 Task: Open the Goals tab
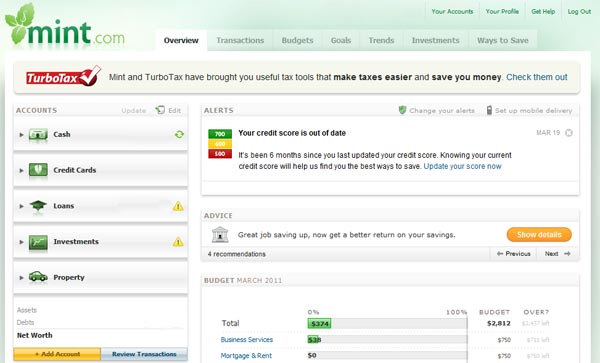pos(341,40)
